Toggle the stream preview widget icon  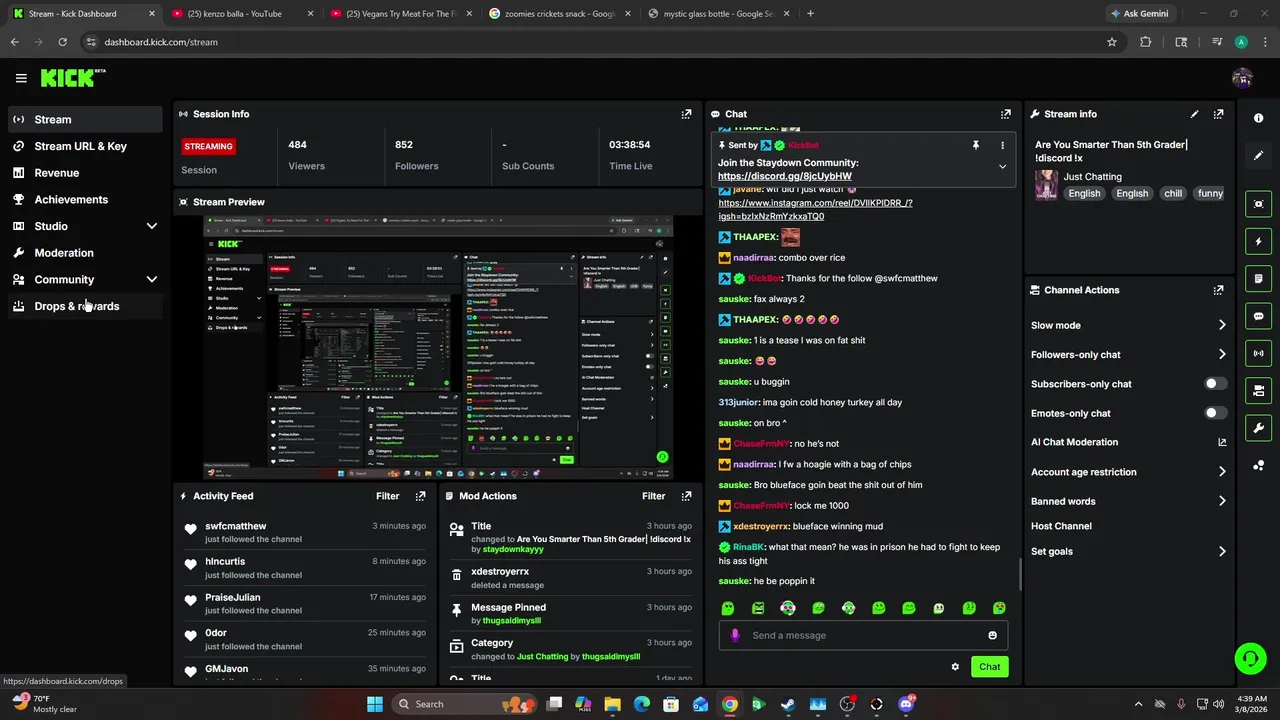tap(1258, 204)
